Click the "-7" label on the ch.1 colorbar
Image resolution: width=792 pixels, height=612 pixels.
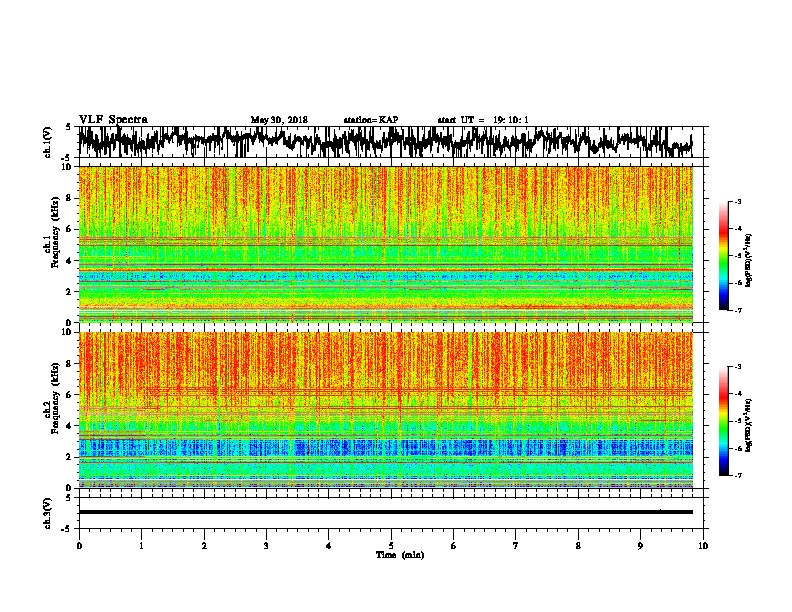(737, 310)
